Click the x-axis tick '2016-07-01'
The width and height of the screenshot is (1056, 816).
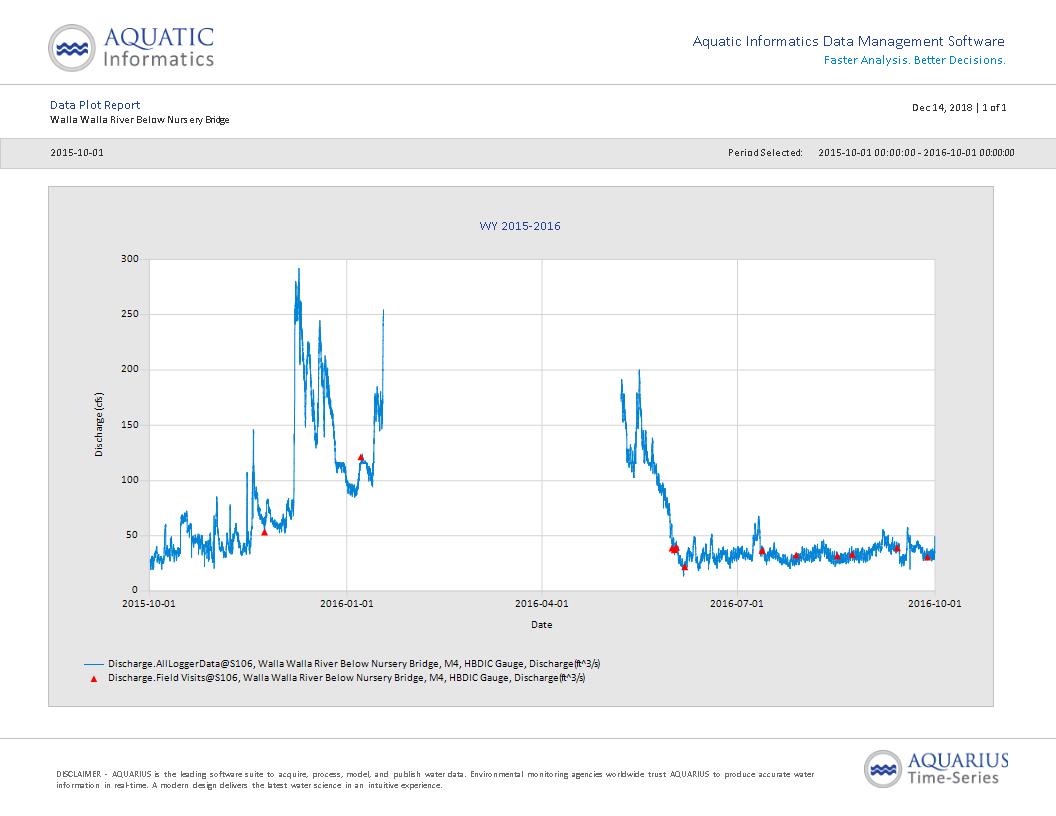(x=737, y=603)
